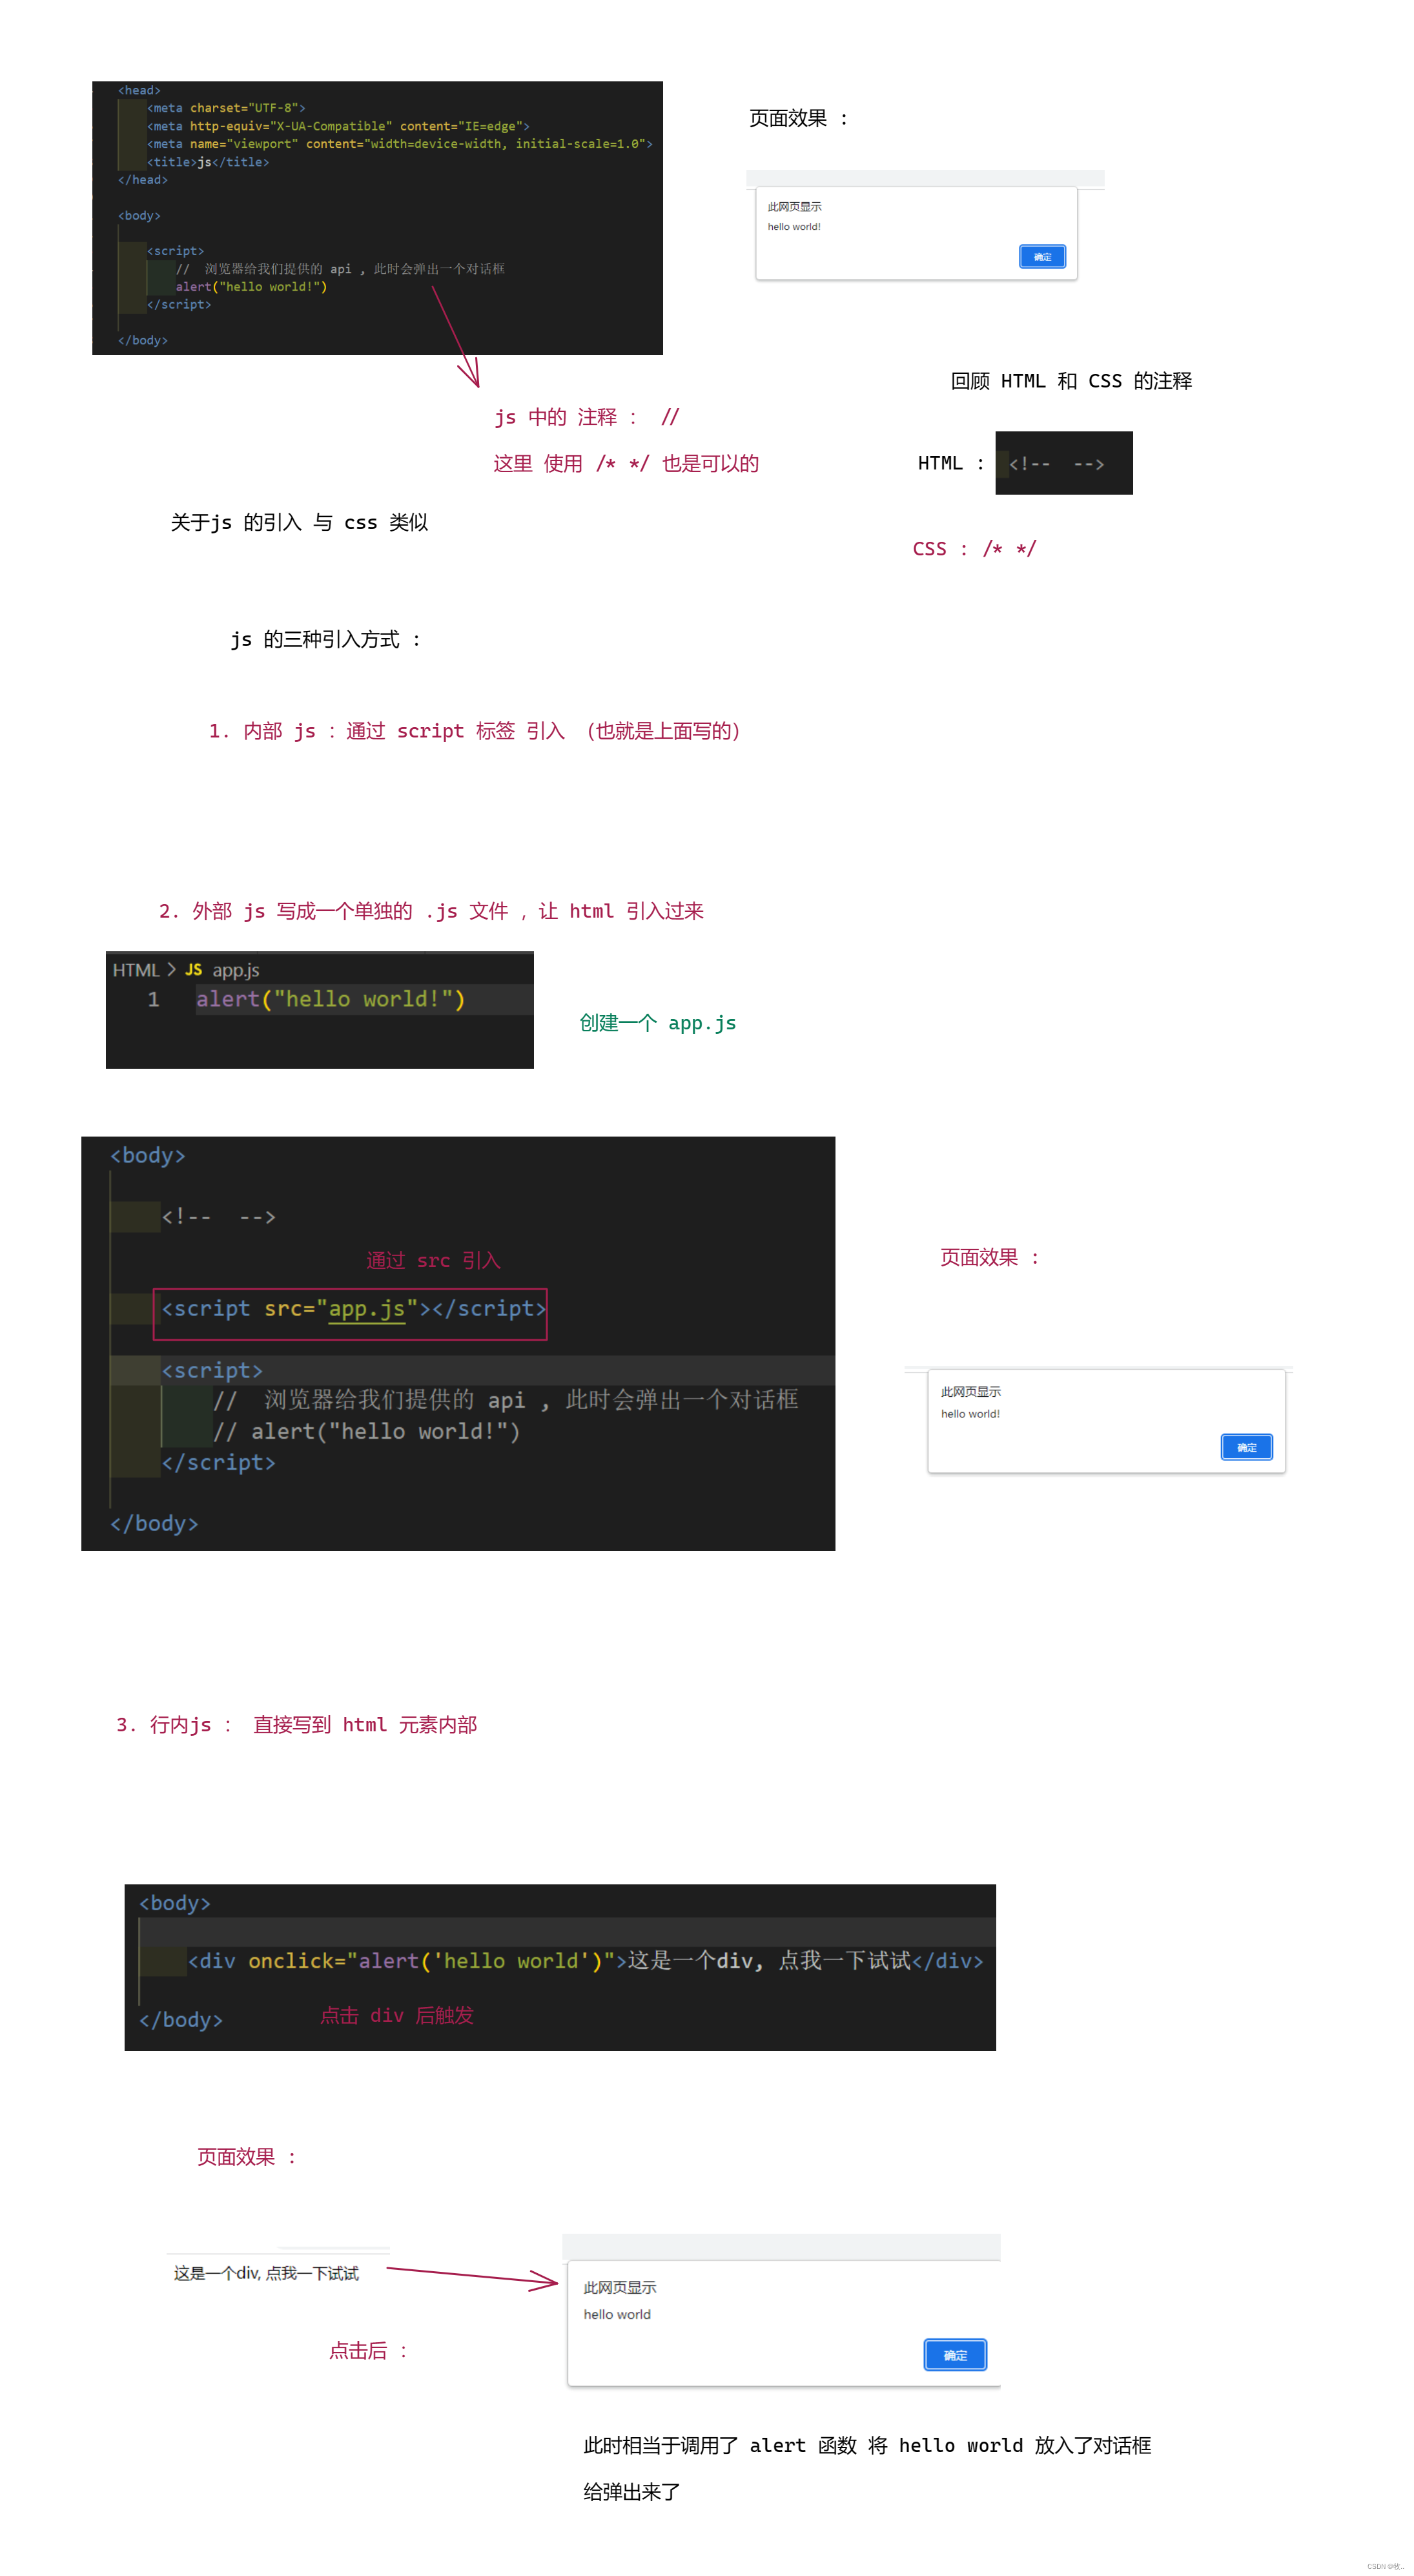Select app.js in the editor breadcrumb
Screen dimensions: 1414x2576
[x=236, y=970]
